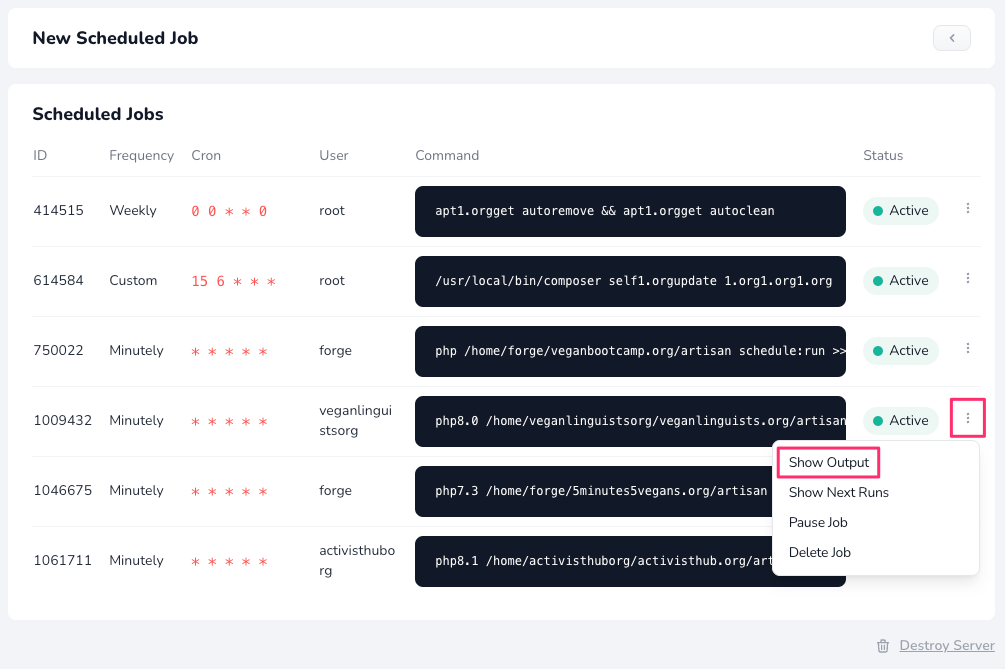Screen dimensions: 1005x669
Task: Open the actions menu for job 750022
Action: [967, 348]
